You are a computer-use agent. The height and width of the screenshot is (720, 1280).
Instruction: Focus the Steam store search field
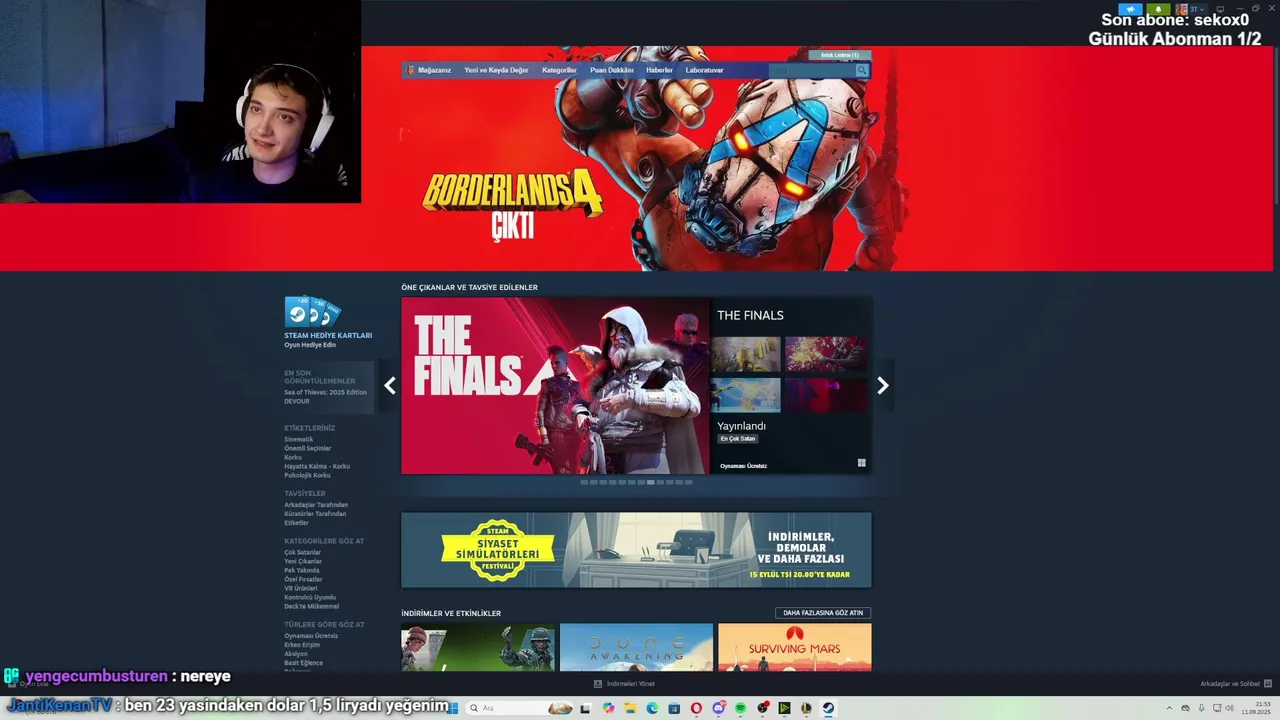[812, 70]
